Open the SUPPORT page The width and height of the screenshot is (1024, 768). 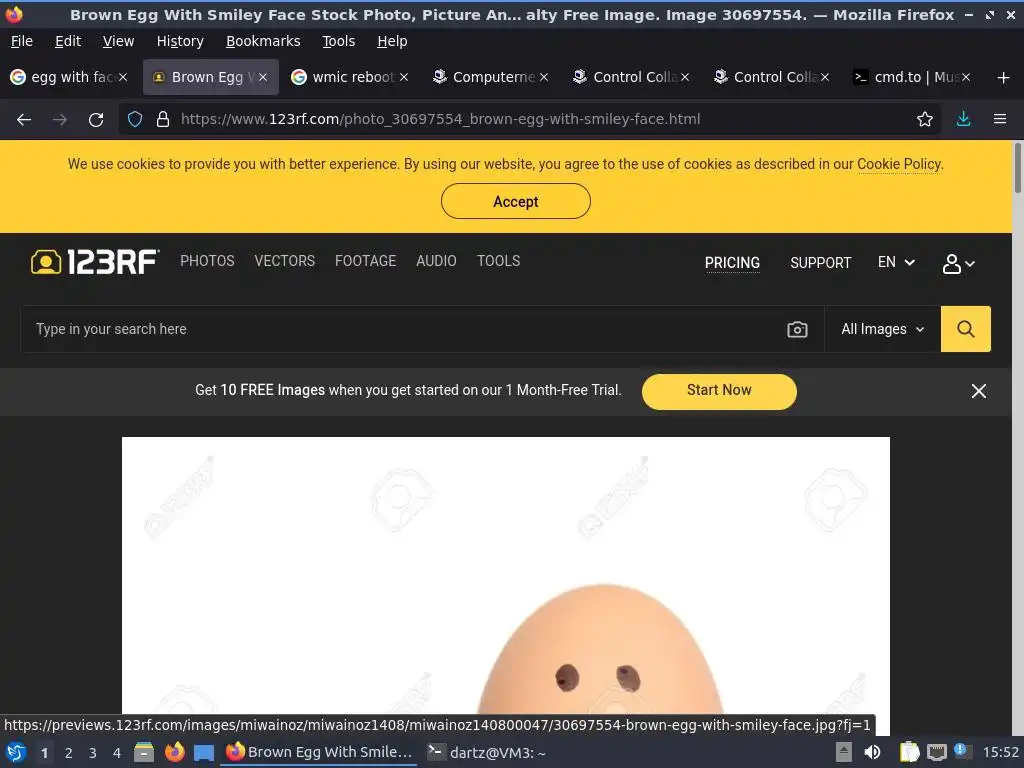pos(820,263)
